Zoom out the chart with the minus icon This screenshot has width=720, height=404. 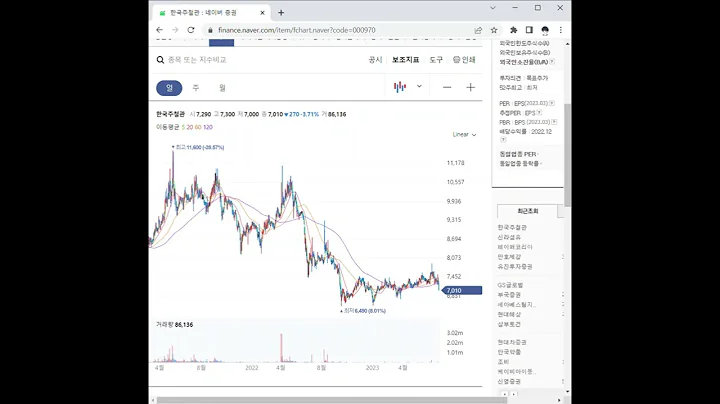tap(447, 87)
